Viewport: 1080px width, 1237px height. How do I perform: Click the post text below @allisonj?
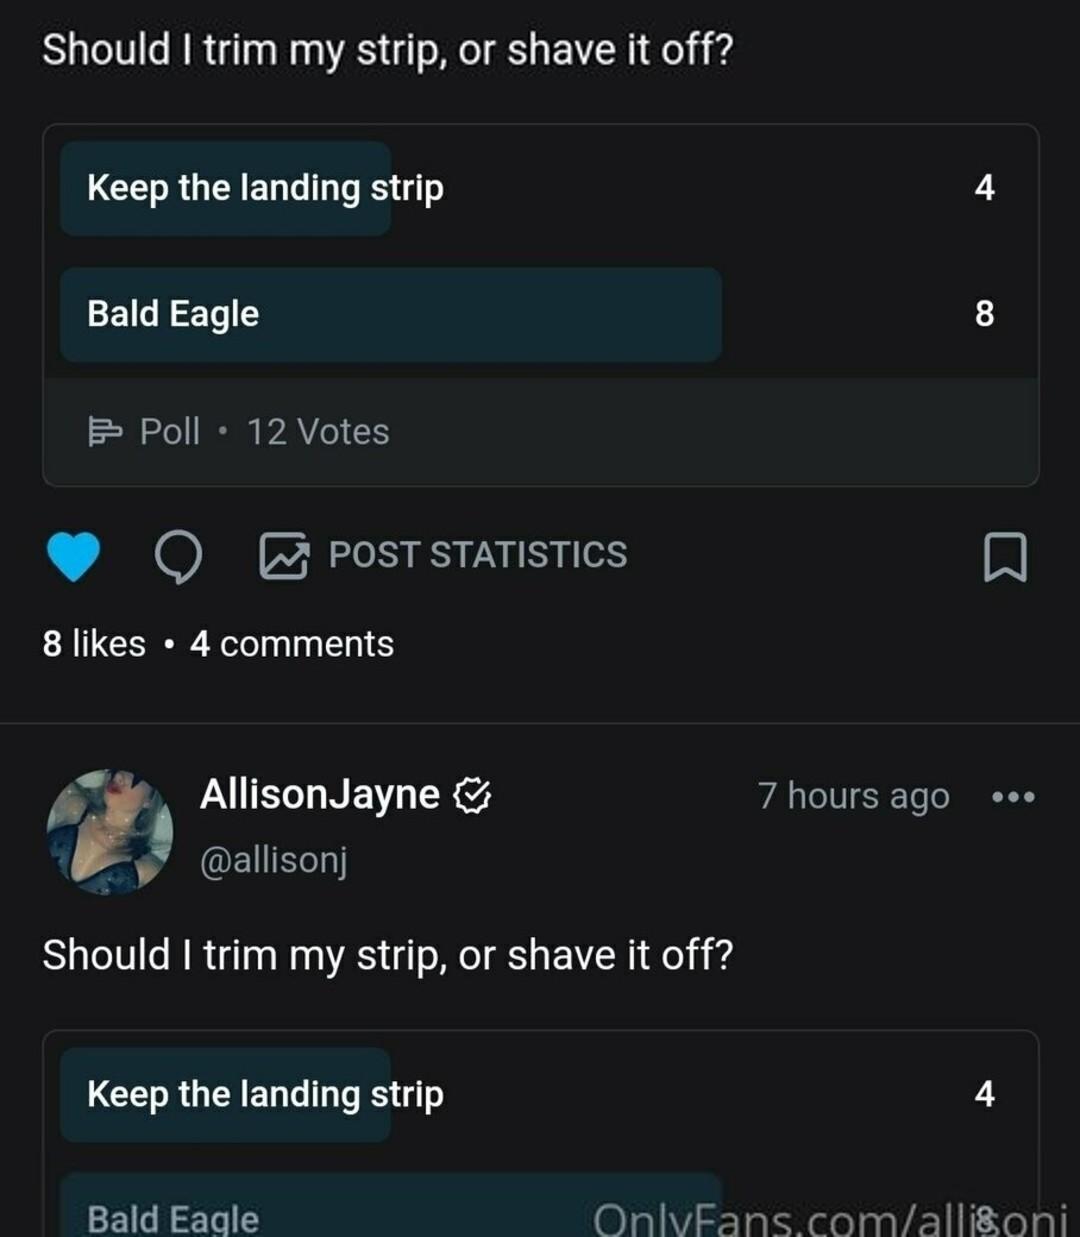[x=387, y=955]
